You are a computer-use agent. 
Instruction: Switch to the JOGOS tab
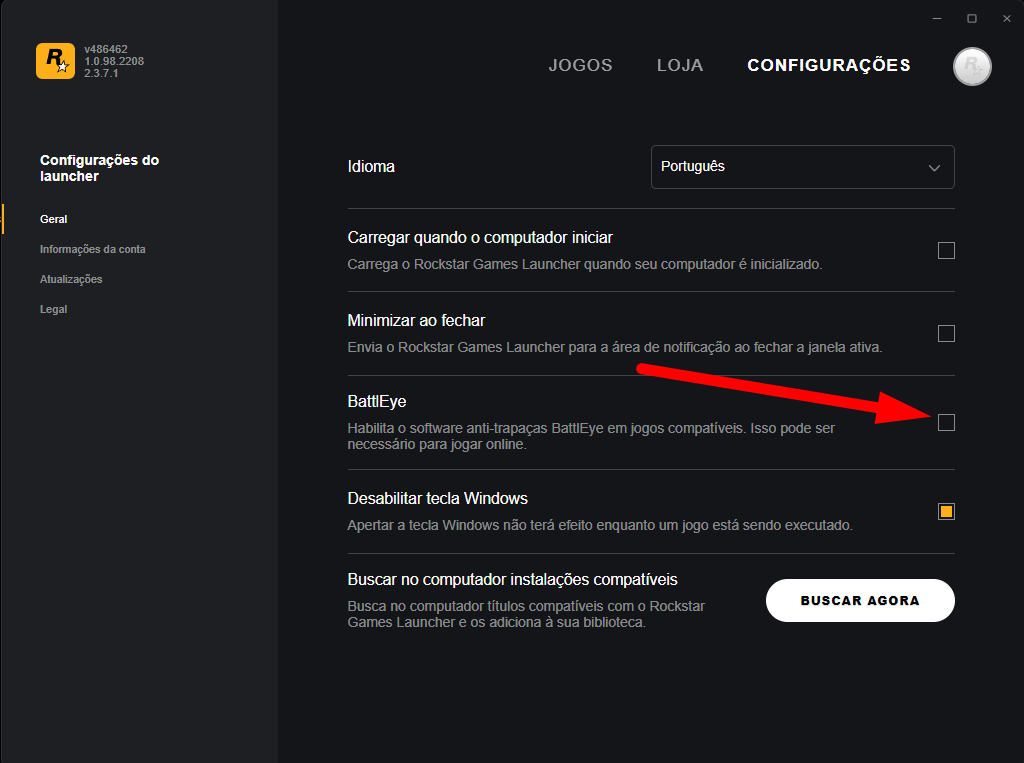(580, 65)
